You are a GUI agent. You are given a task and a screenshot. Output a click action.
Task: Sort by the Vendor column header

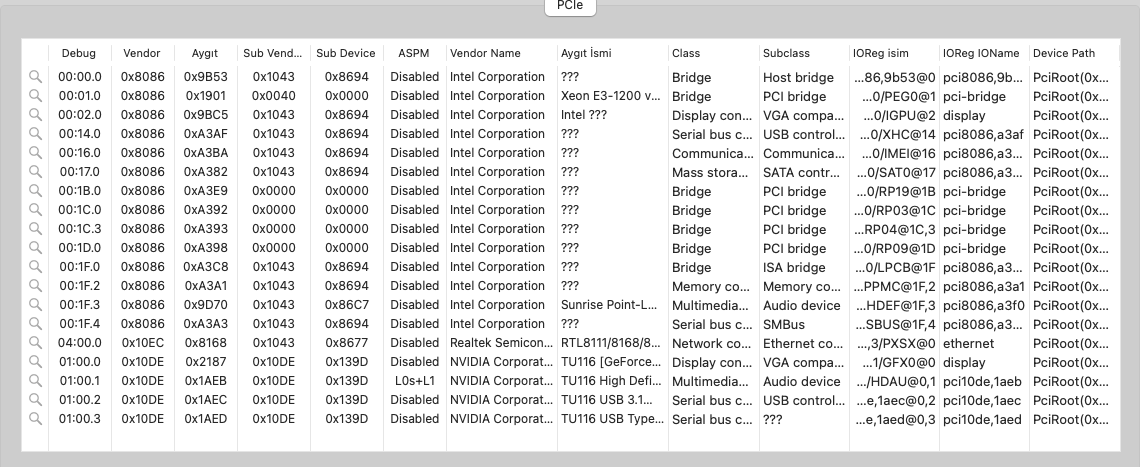click(141, 53)
